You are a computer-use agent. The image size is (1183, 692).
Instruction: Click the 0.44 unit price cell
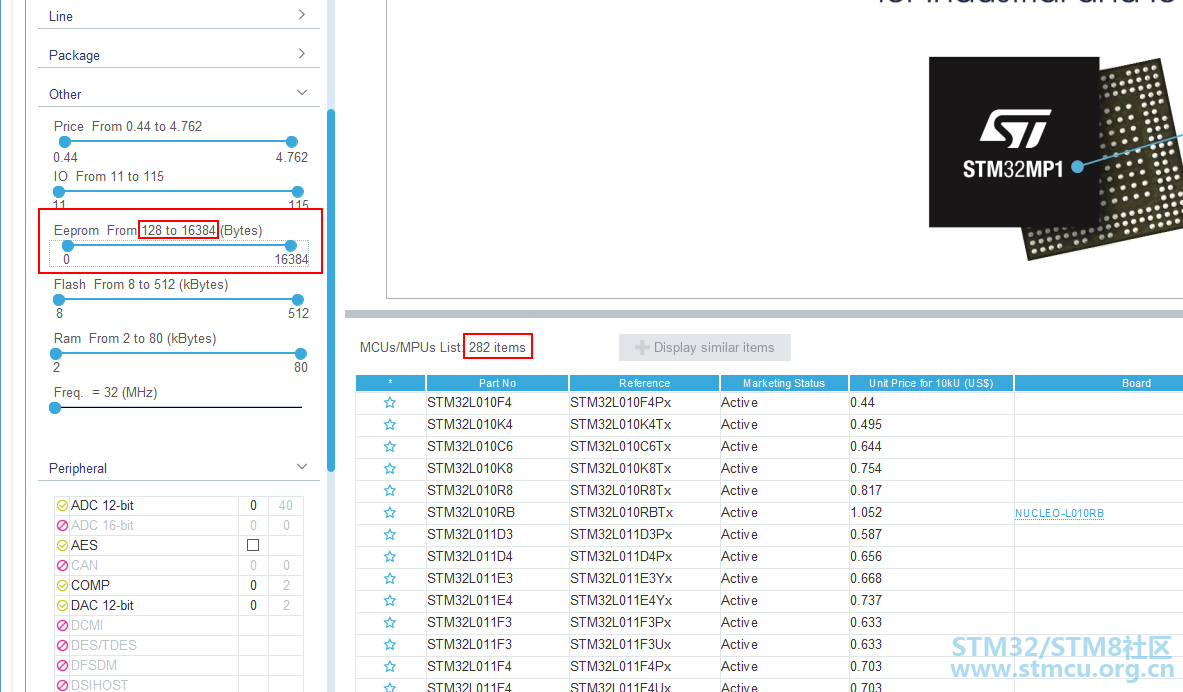pyautogui.click(x=931, y=403)
